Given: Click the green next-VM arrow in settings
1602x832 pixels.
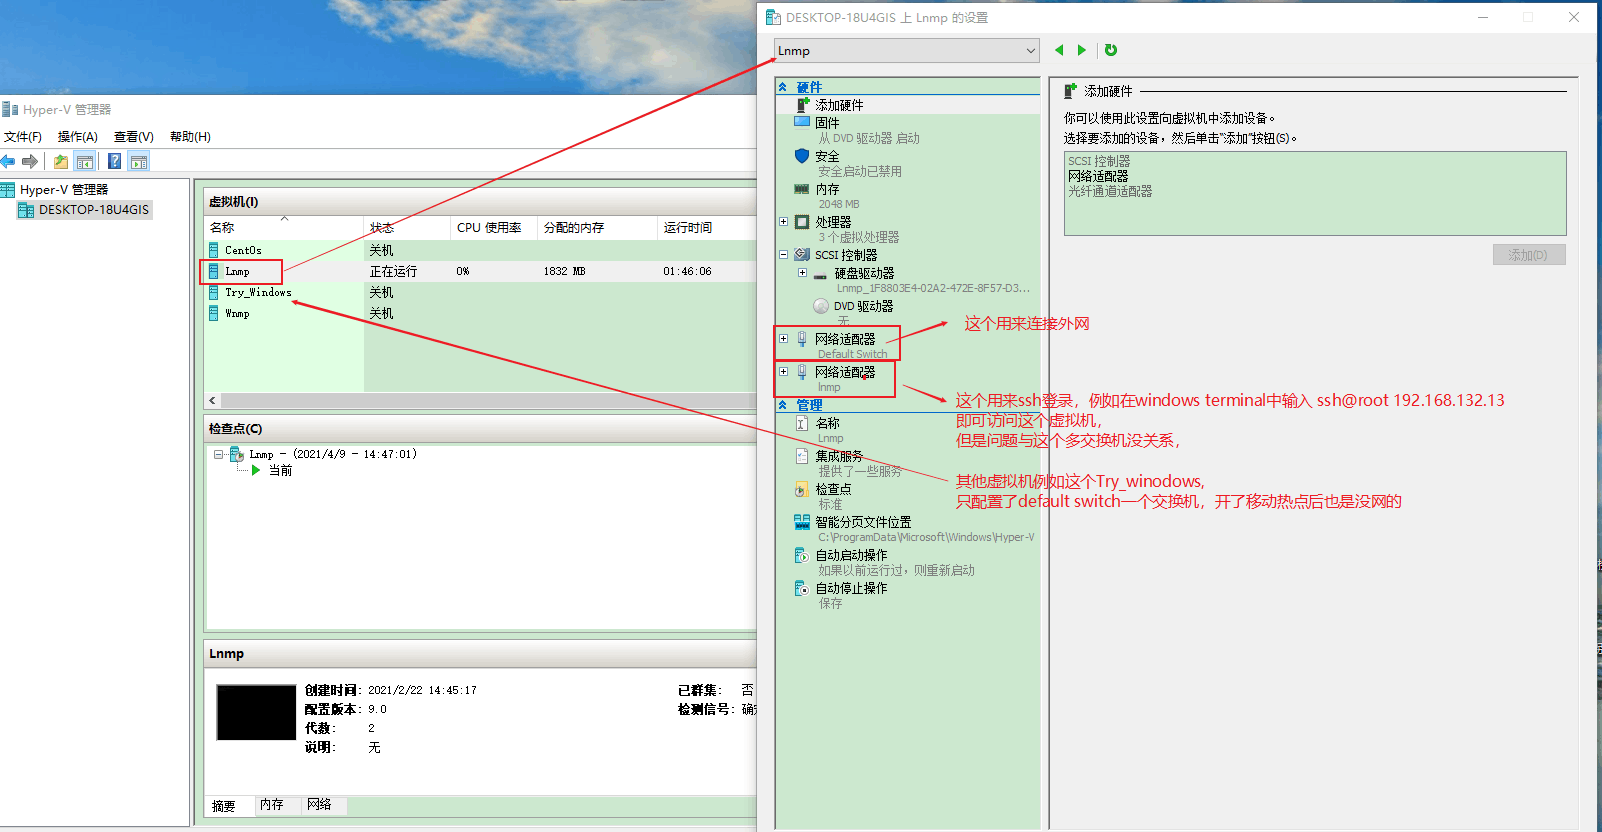Looking at the screenshot, I should tap(1081, 50).
